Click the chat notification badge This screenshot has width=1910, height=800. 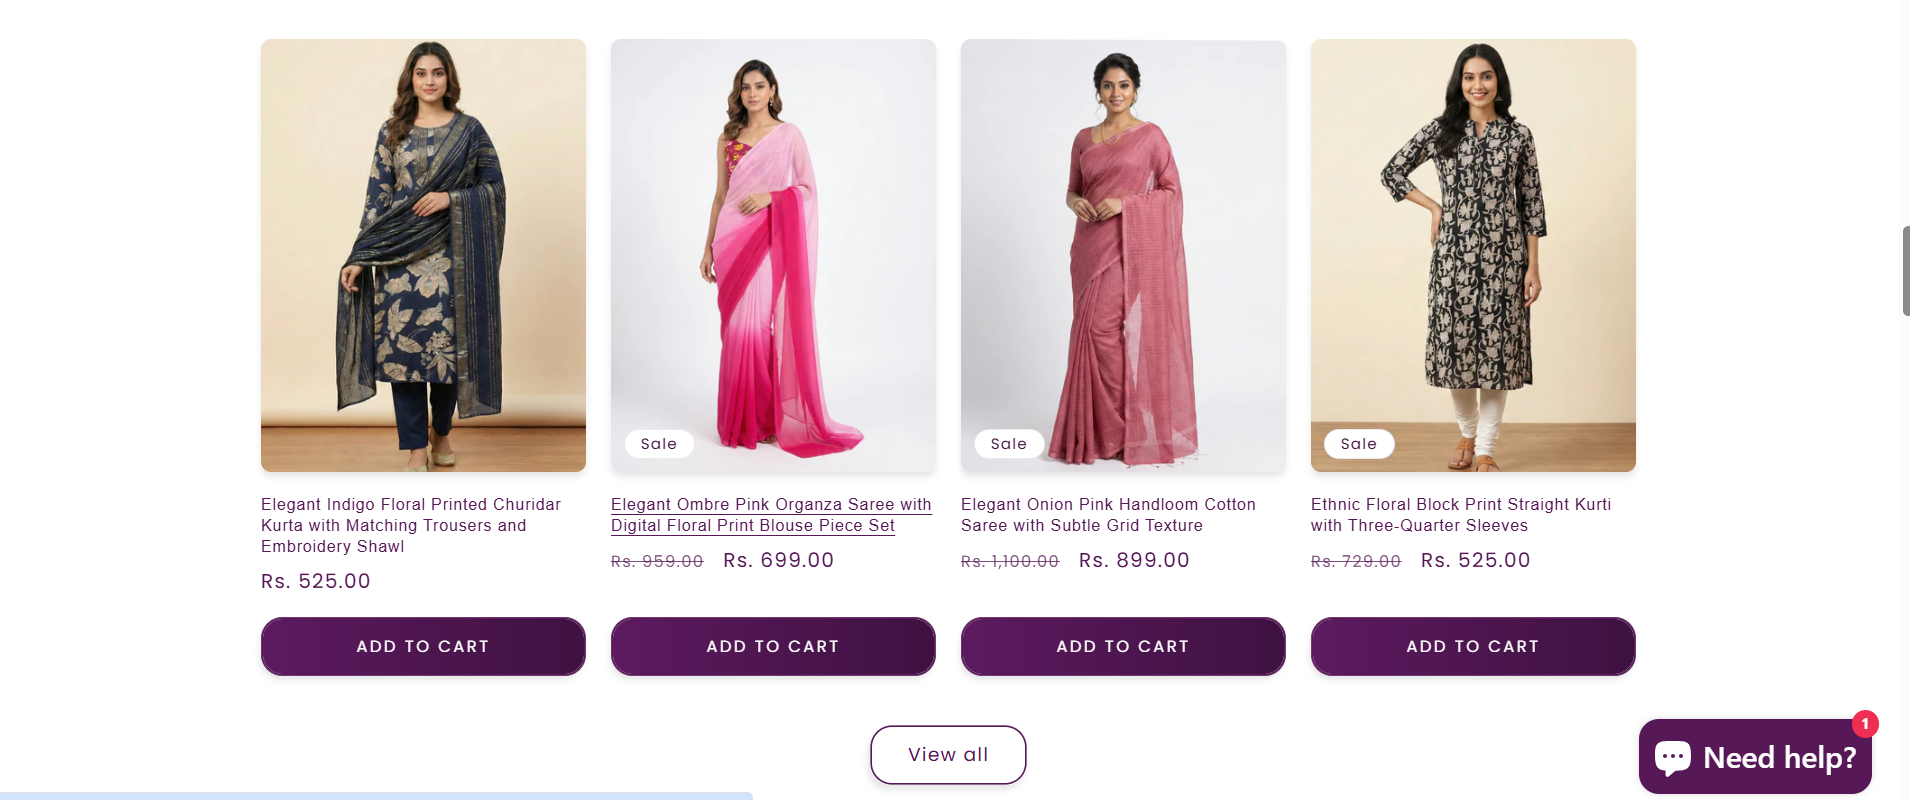click(1865, 723)
